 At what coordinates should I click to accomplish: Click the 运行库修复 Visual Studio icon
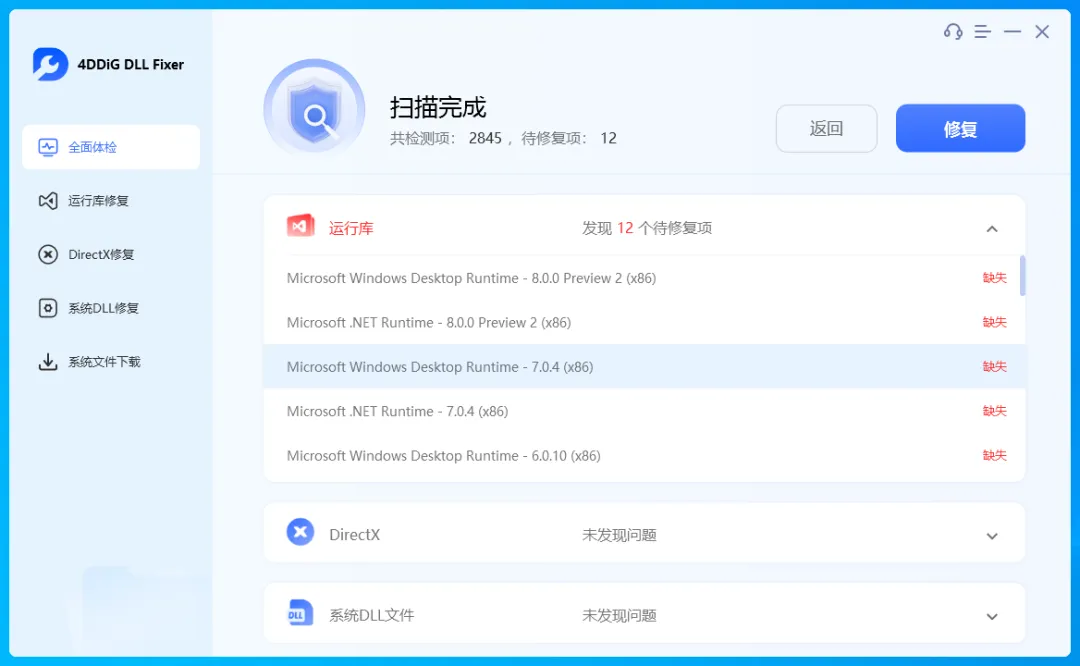click(x=48, y=201)
